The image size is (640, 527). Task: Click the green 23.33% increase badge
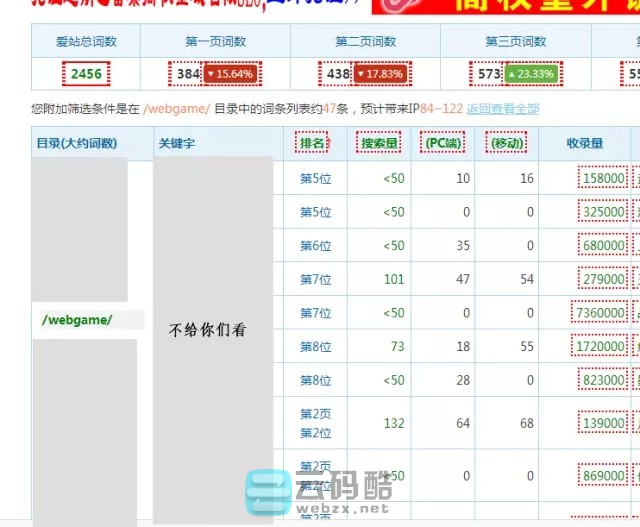[x=530, y=74]
